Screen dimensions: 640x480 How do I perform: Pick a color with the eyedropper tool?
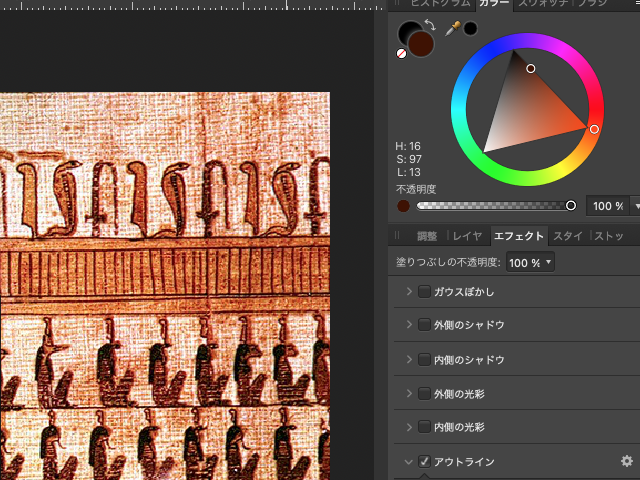pos(453,29)
